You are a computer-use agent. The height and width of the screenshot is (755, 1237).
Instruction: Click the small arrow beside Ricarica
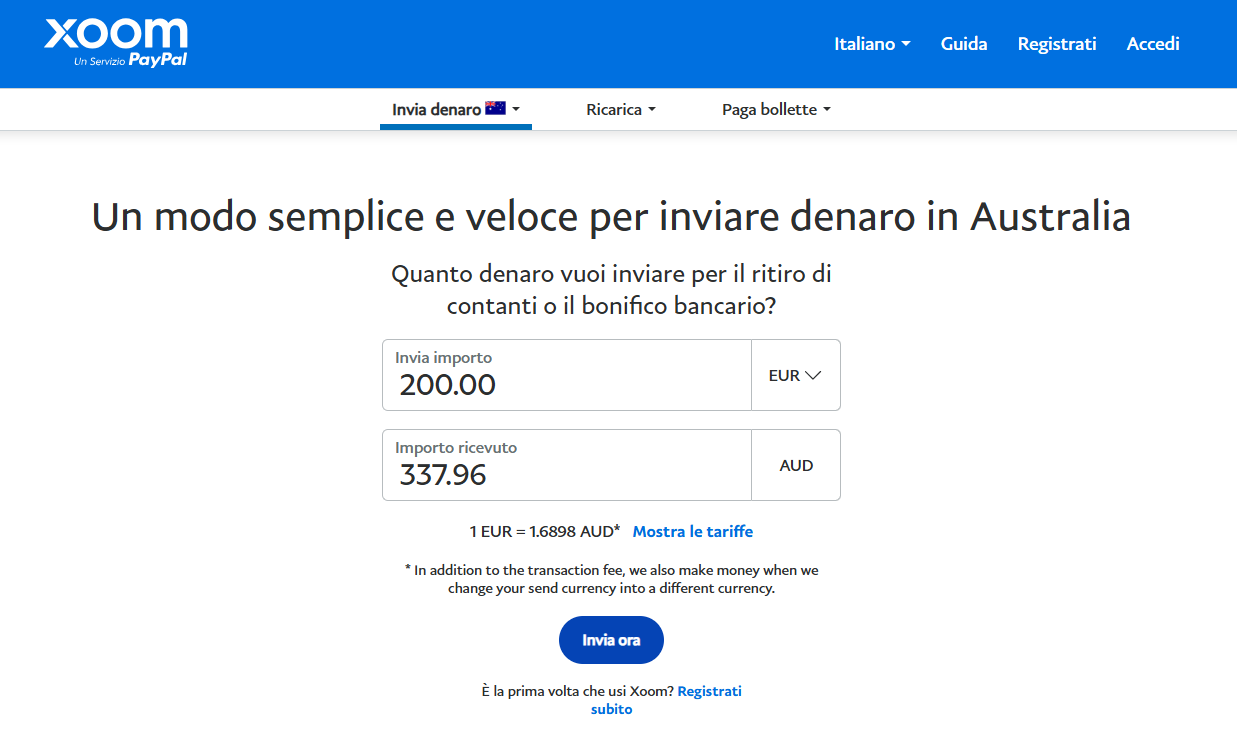[652, 110]
